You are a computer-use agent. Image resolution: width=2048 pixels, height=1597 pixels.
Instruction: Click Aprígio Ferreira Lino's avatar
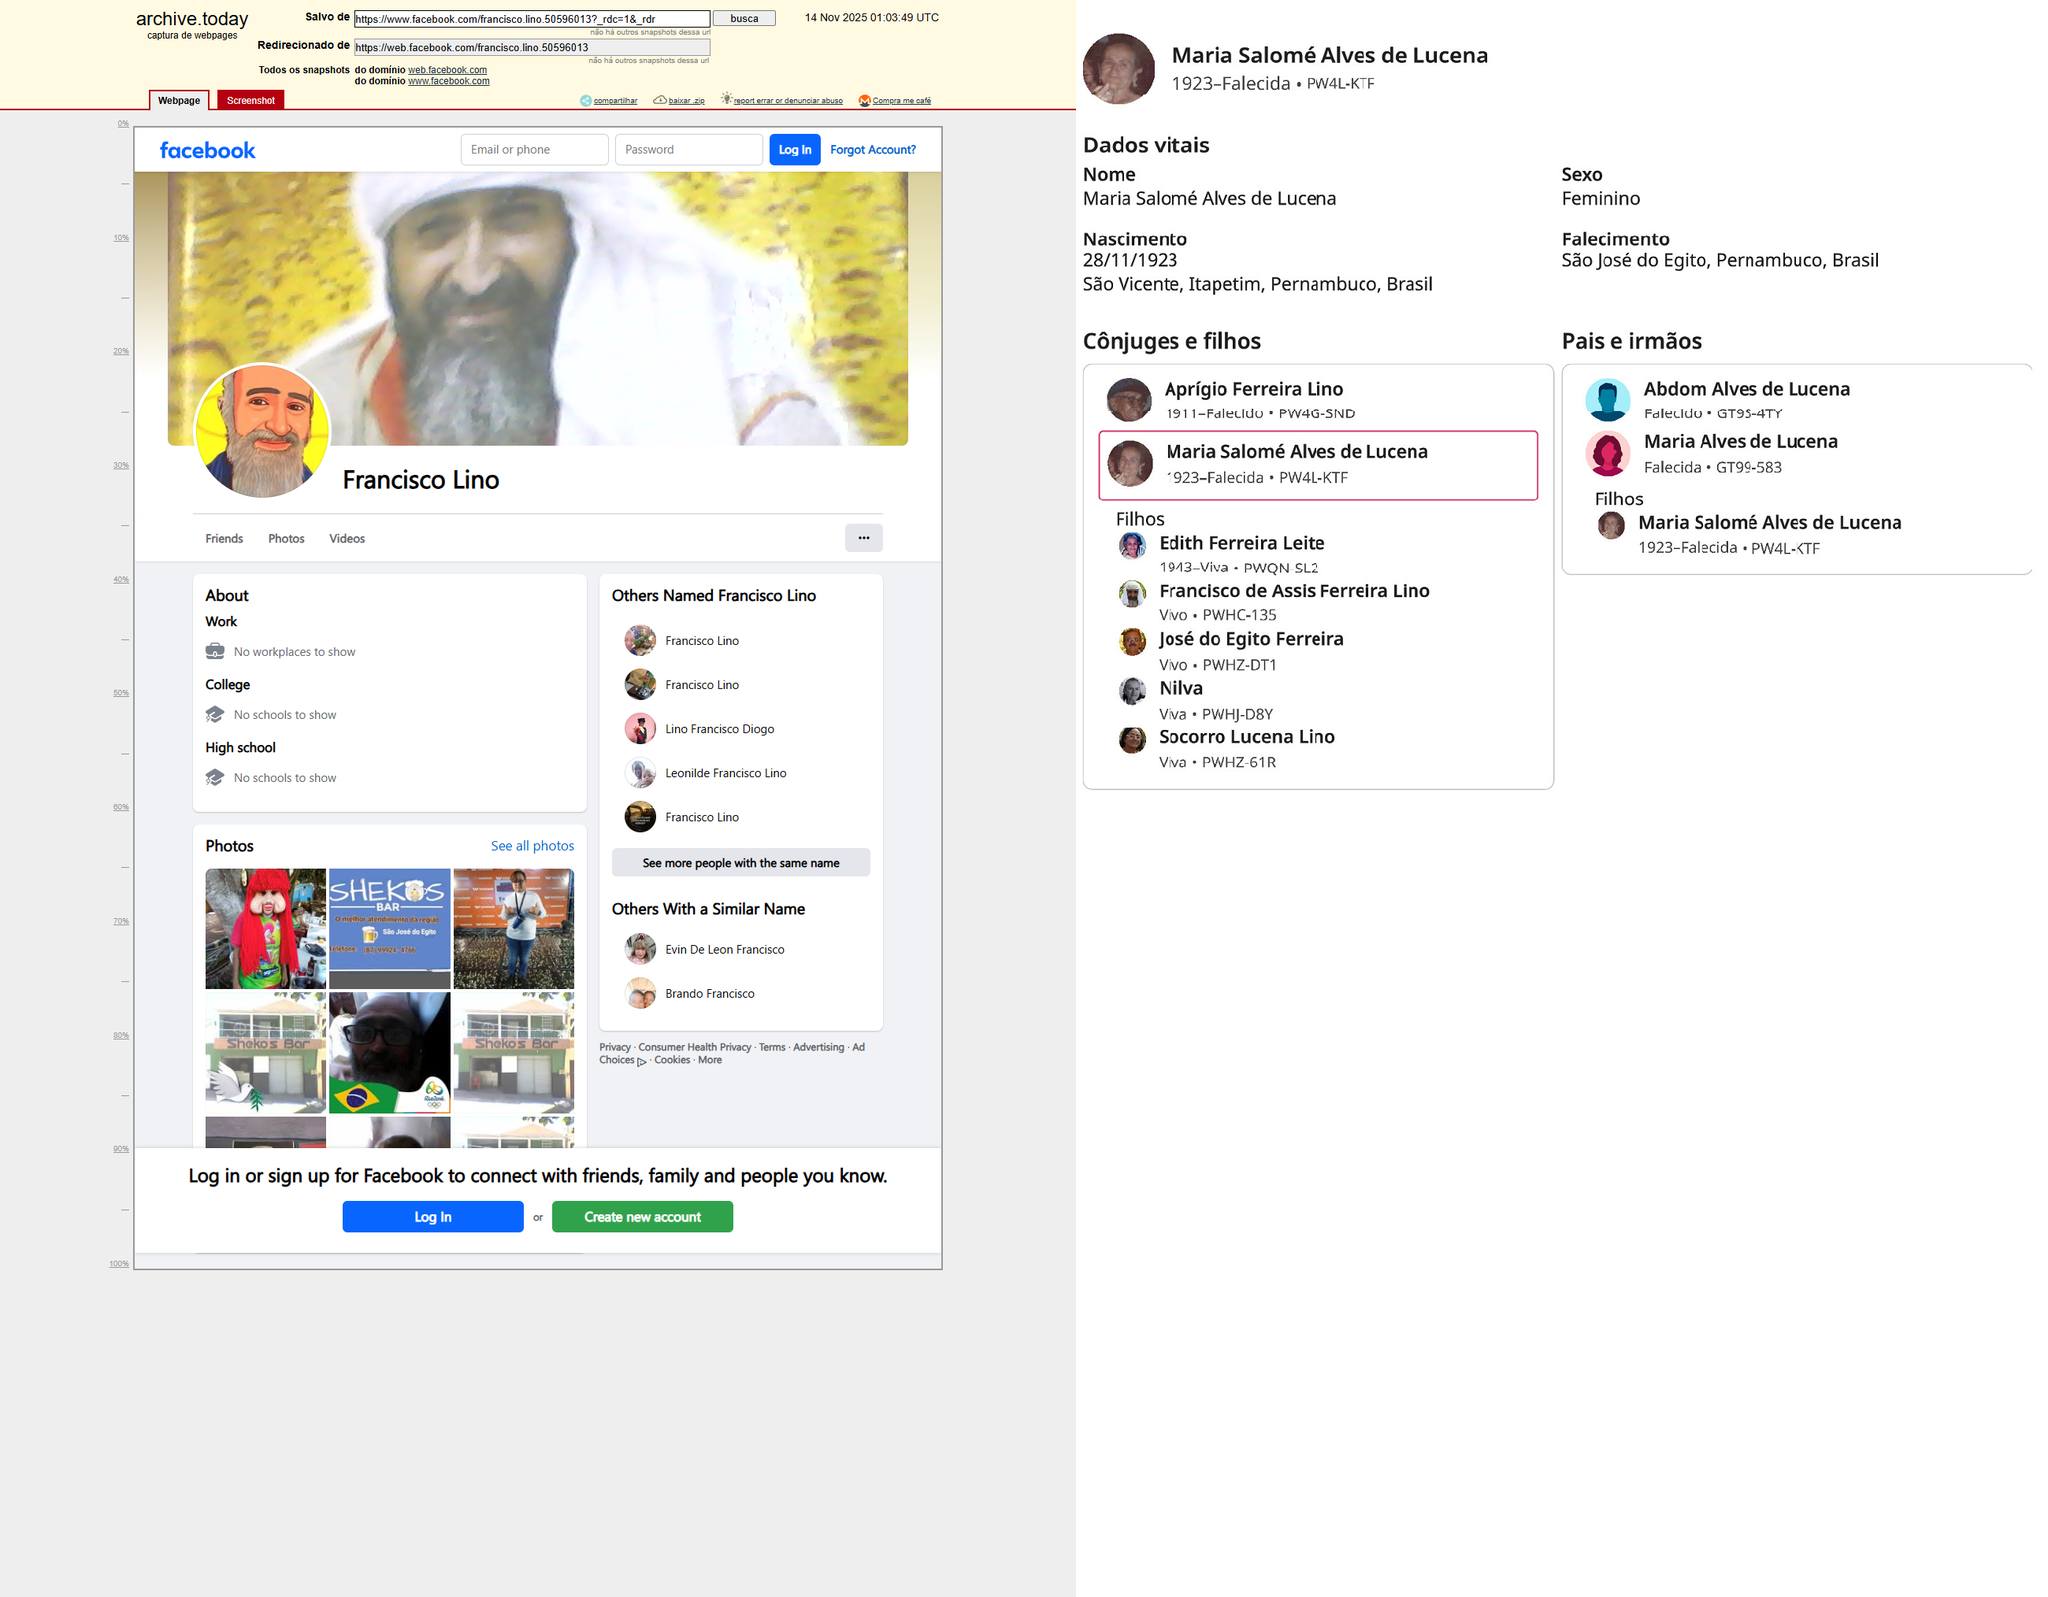click(x=1129, y=400)
